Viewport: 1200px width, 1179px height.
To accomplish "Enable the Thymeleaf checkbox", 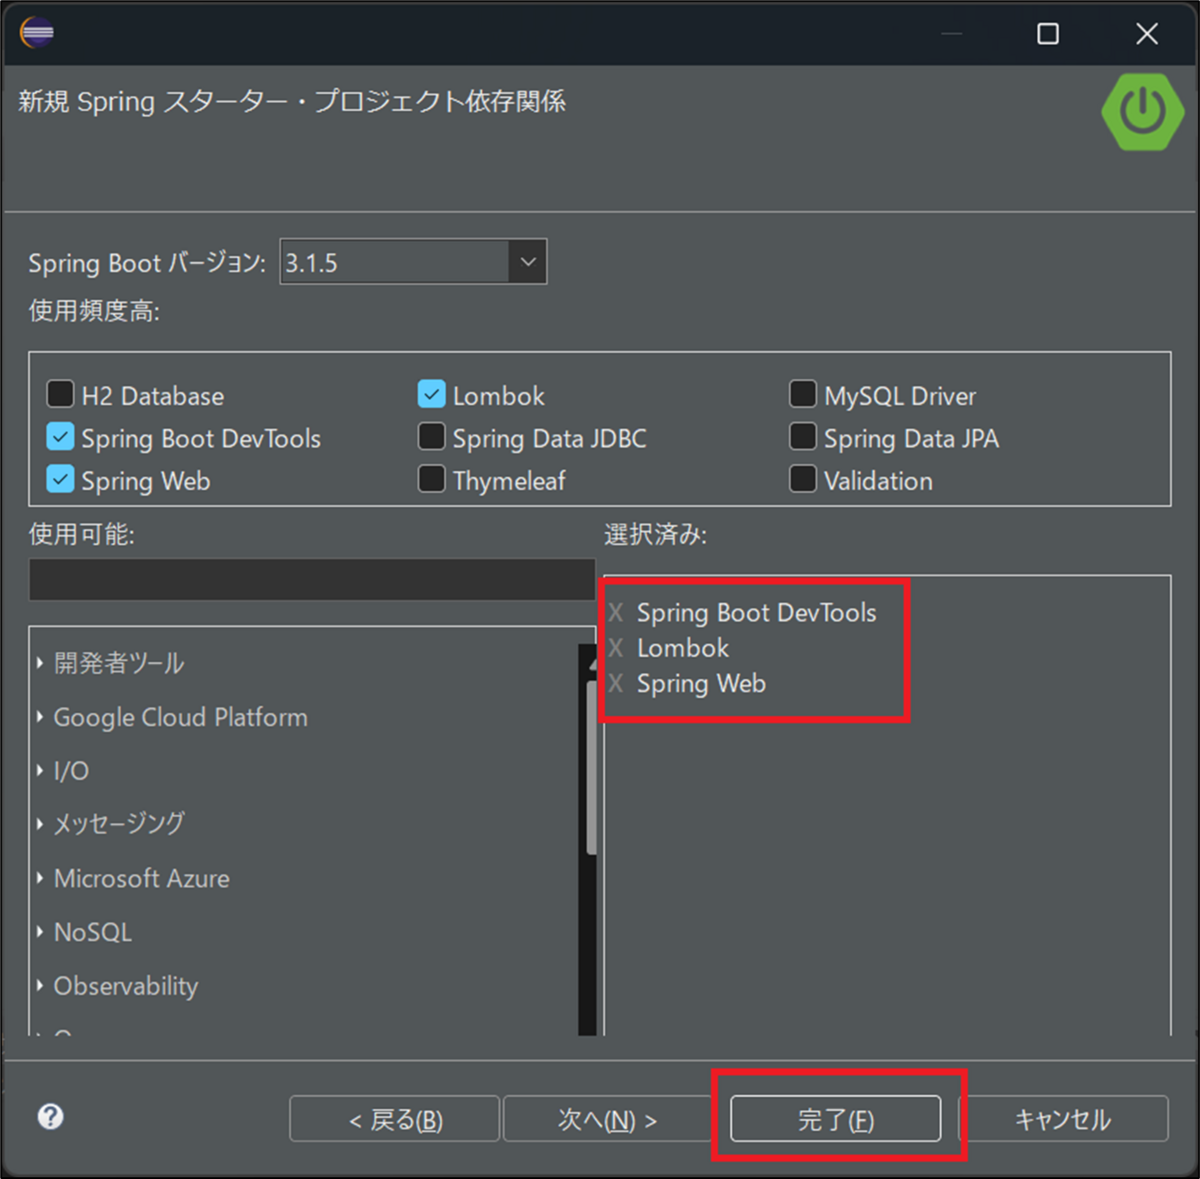I will click(x=431, y=479).
